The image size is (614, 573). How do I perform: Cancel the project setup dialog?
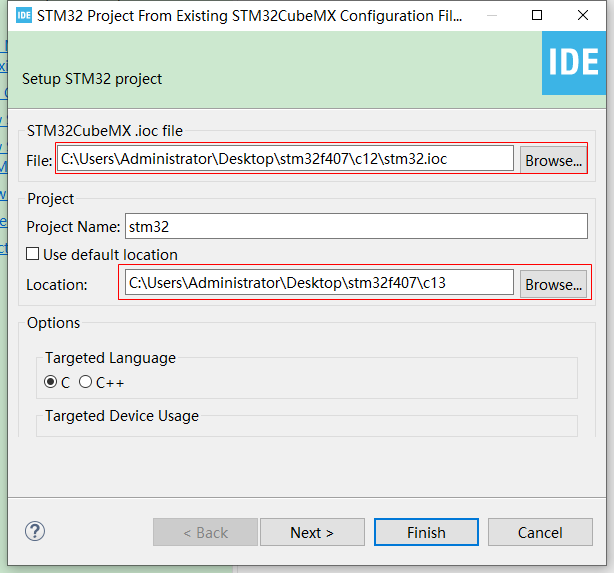coord(540,532)
